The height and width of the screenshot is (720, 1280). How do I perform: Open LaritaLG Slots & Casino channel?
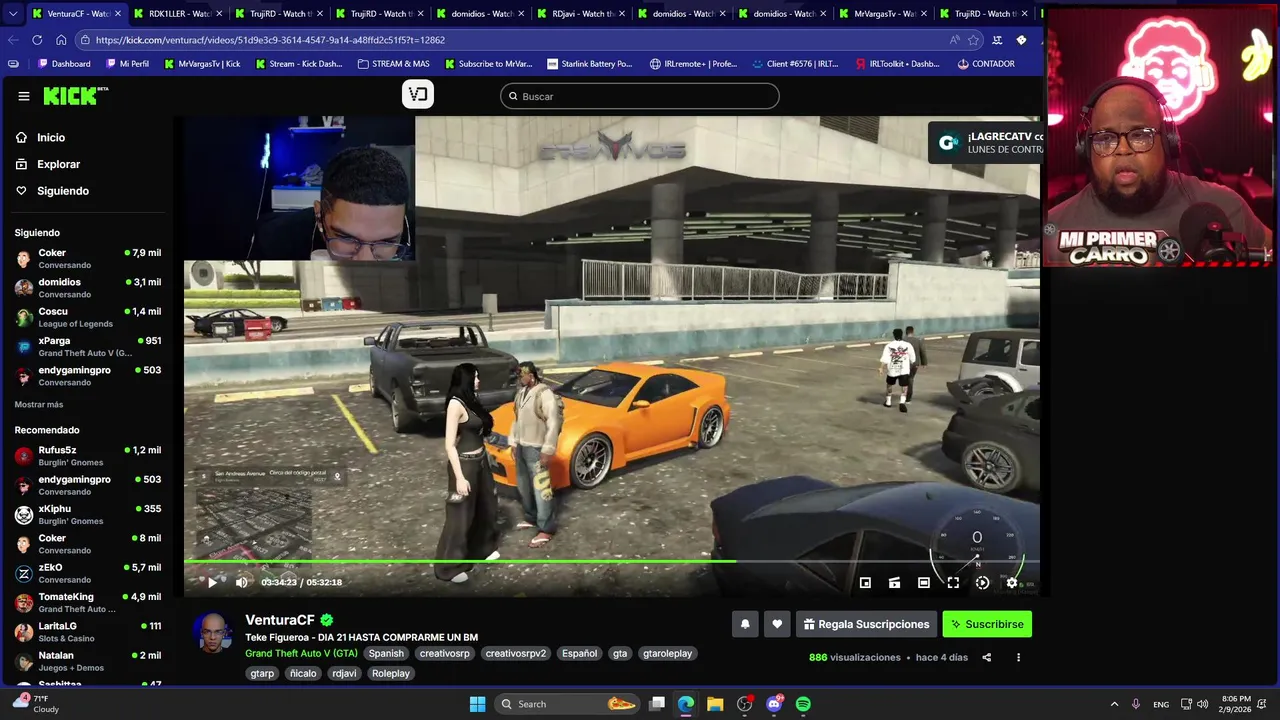coord(88,632)
